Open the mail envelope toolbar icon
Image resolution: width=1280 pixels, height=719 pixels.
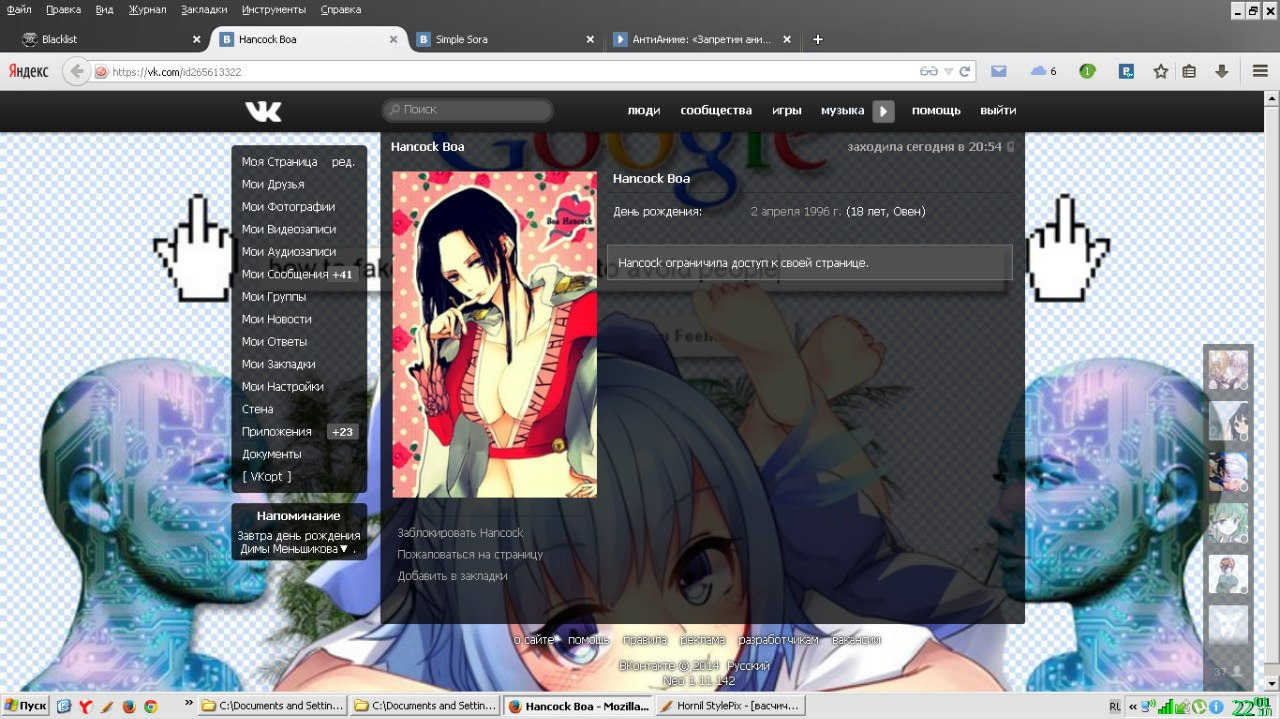pyautogui.click(x=998, y=71)
